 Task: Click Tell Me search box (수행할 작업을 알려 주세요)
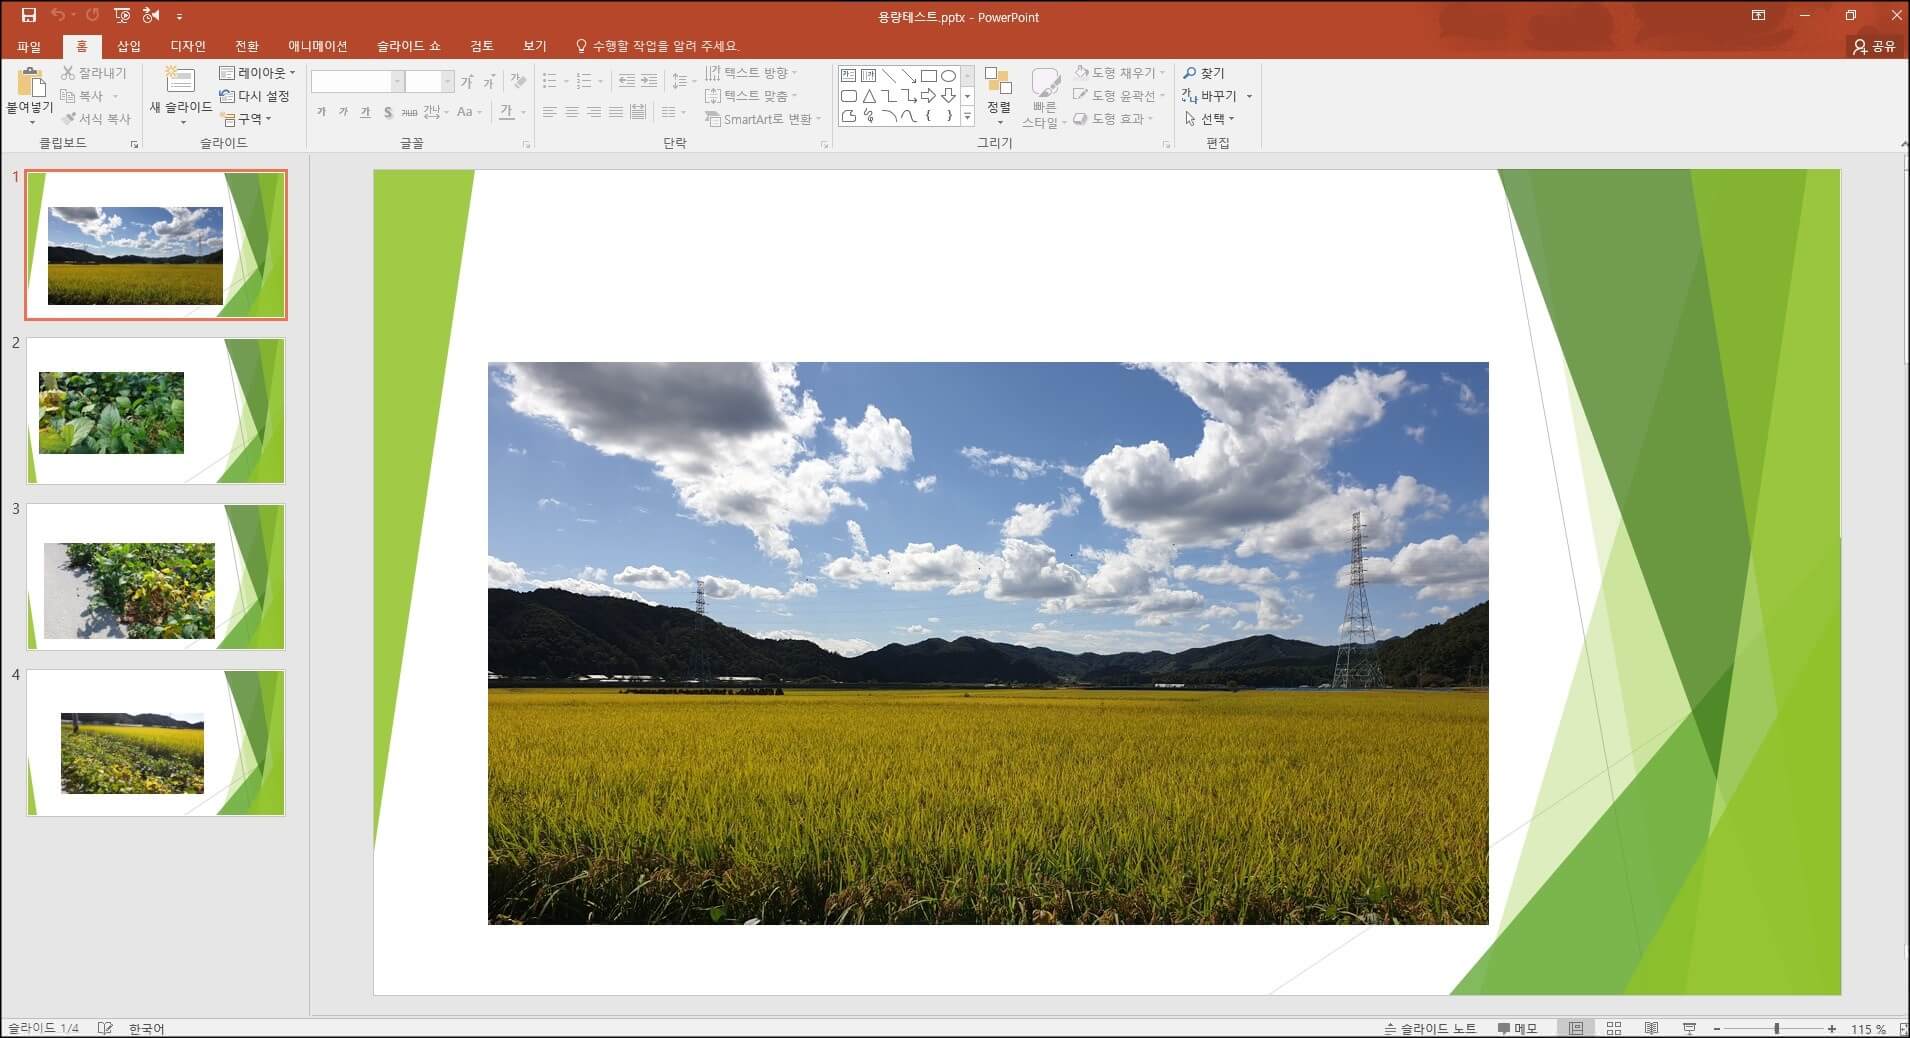pyautogui.click(x=657, y=46)
